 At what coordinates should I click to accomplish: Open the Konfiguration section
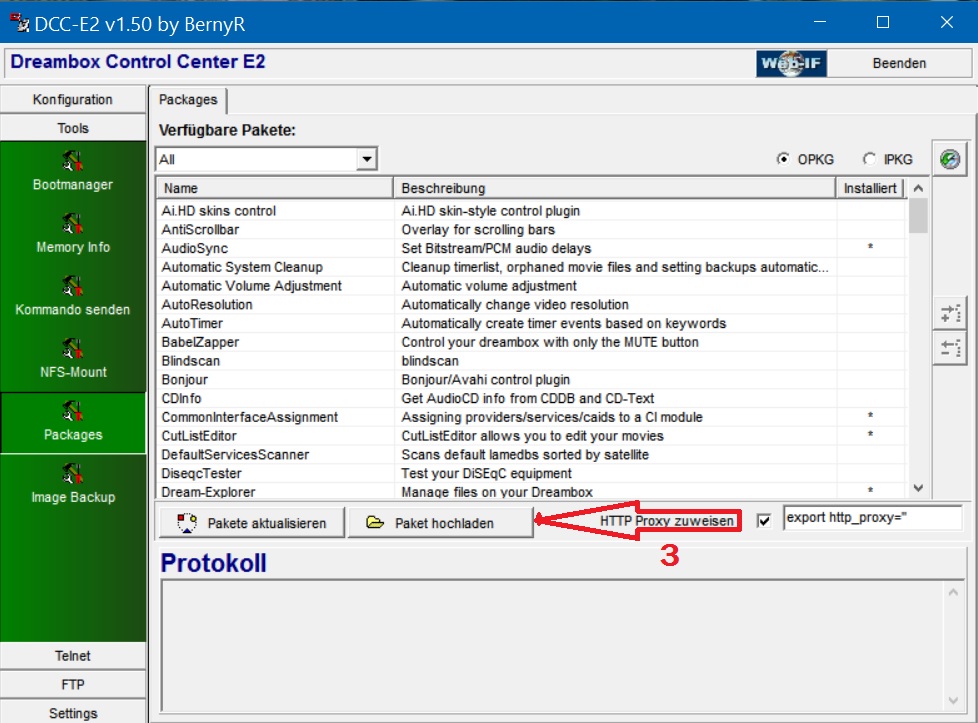pyautogui.click(x=73, y=100)
